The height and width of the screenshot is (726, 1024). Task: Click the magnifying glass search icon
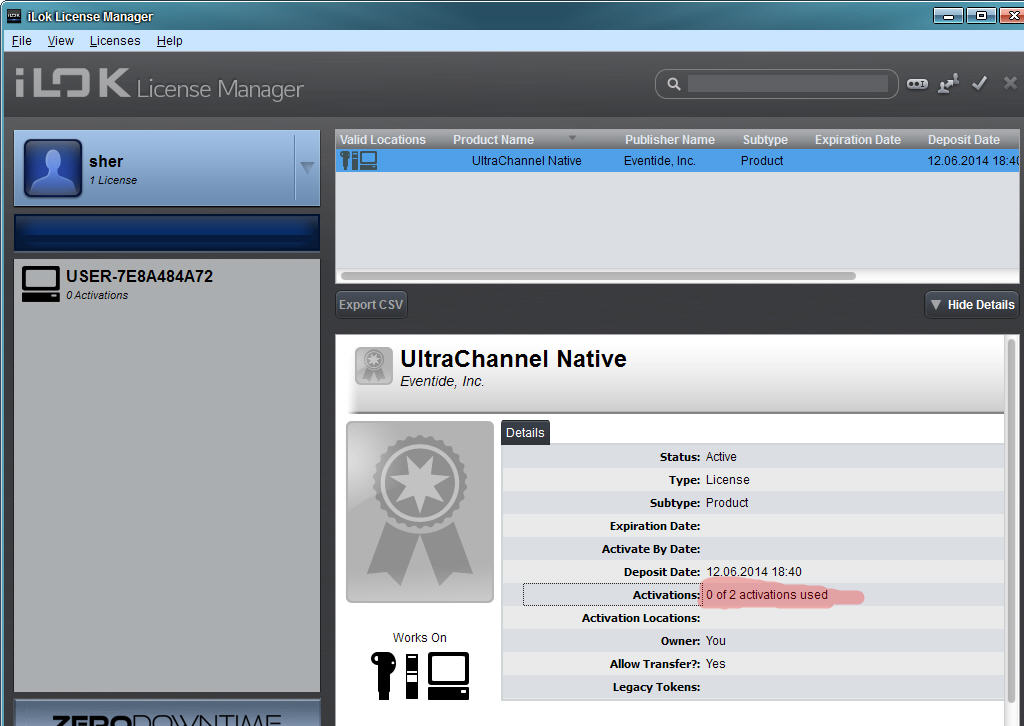(674, 84)
